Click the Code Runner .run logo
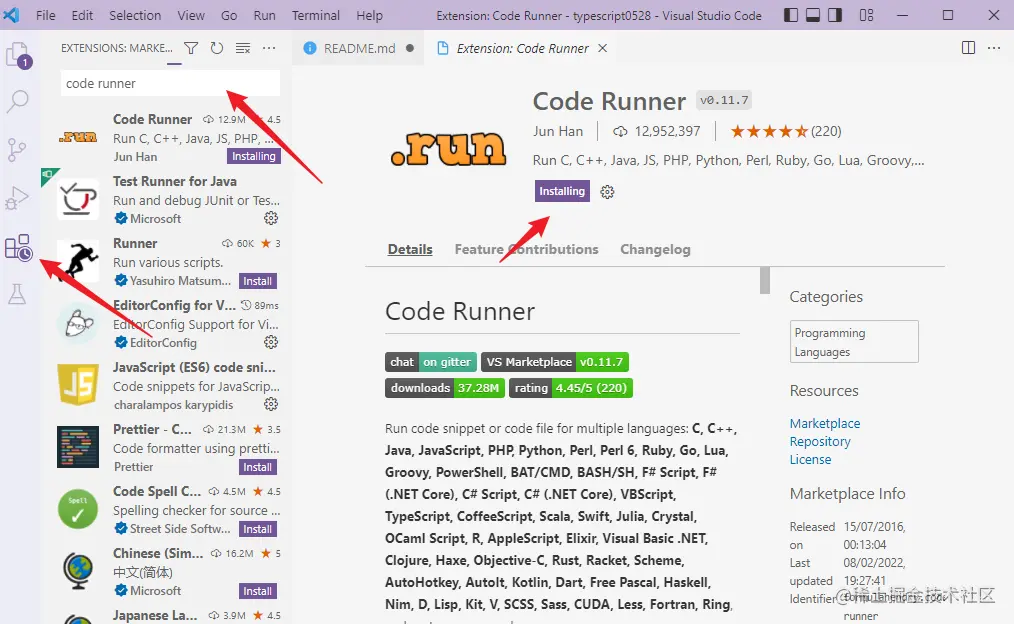The height and width of the screenshot is (624, 1014). [449, 149]
